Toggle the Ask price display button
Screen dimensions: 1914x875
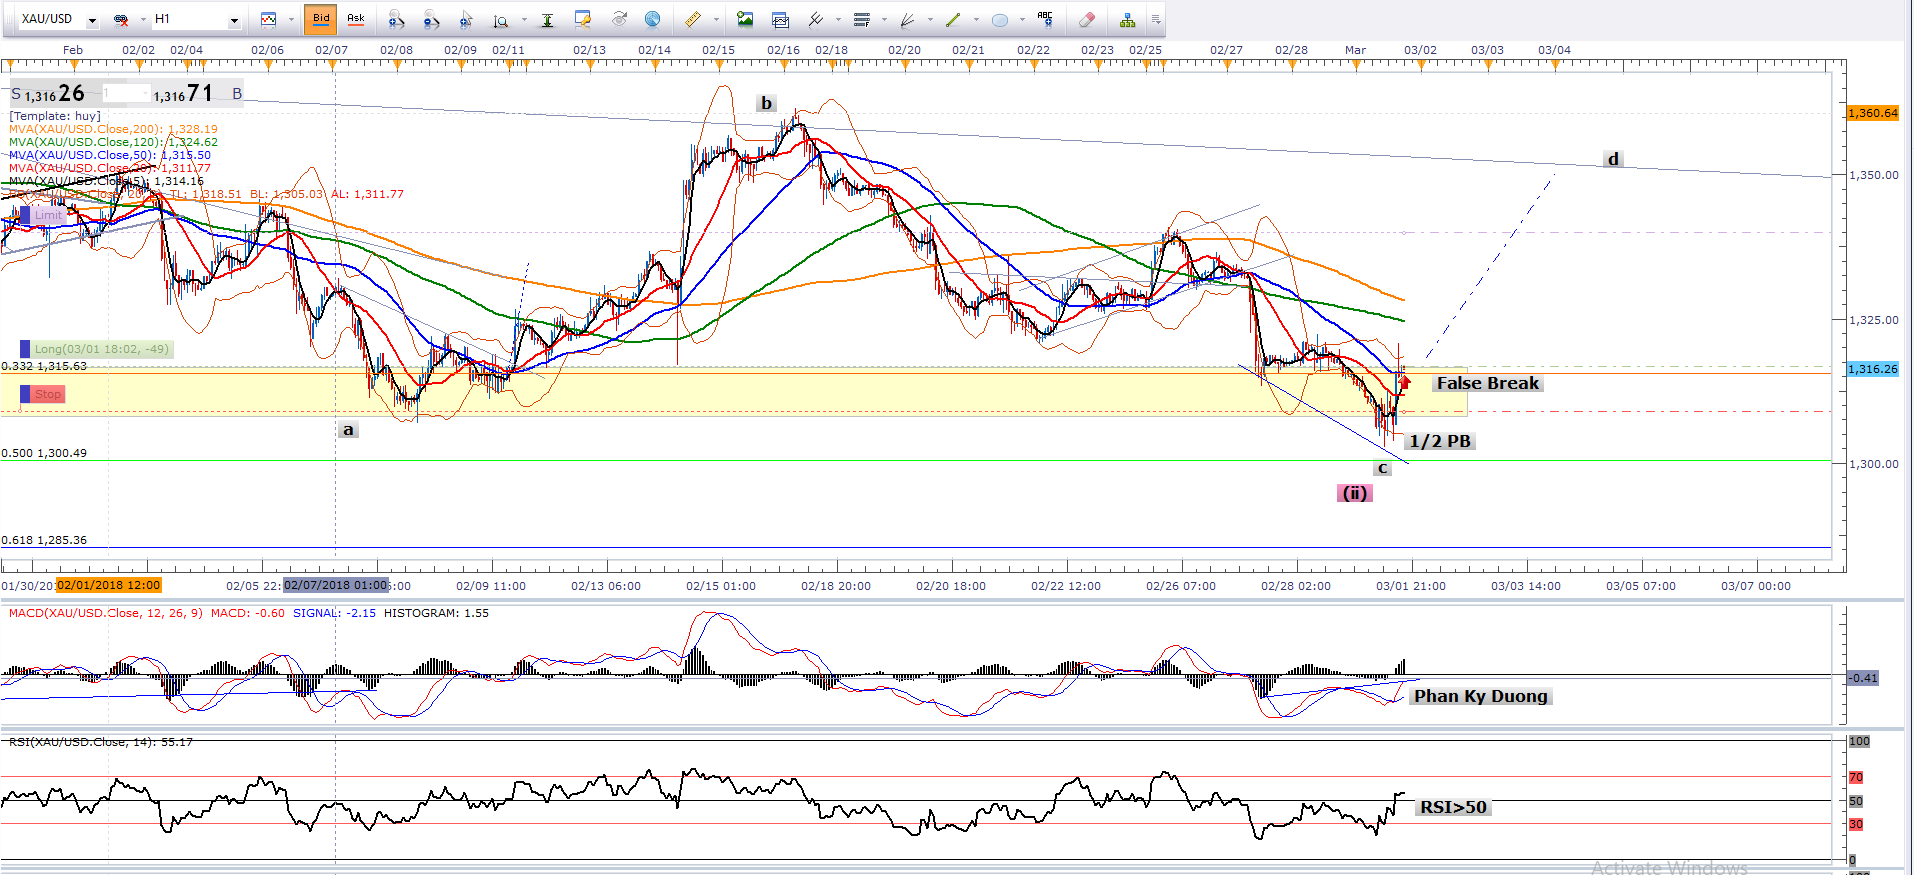click(355, 19)
